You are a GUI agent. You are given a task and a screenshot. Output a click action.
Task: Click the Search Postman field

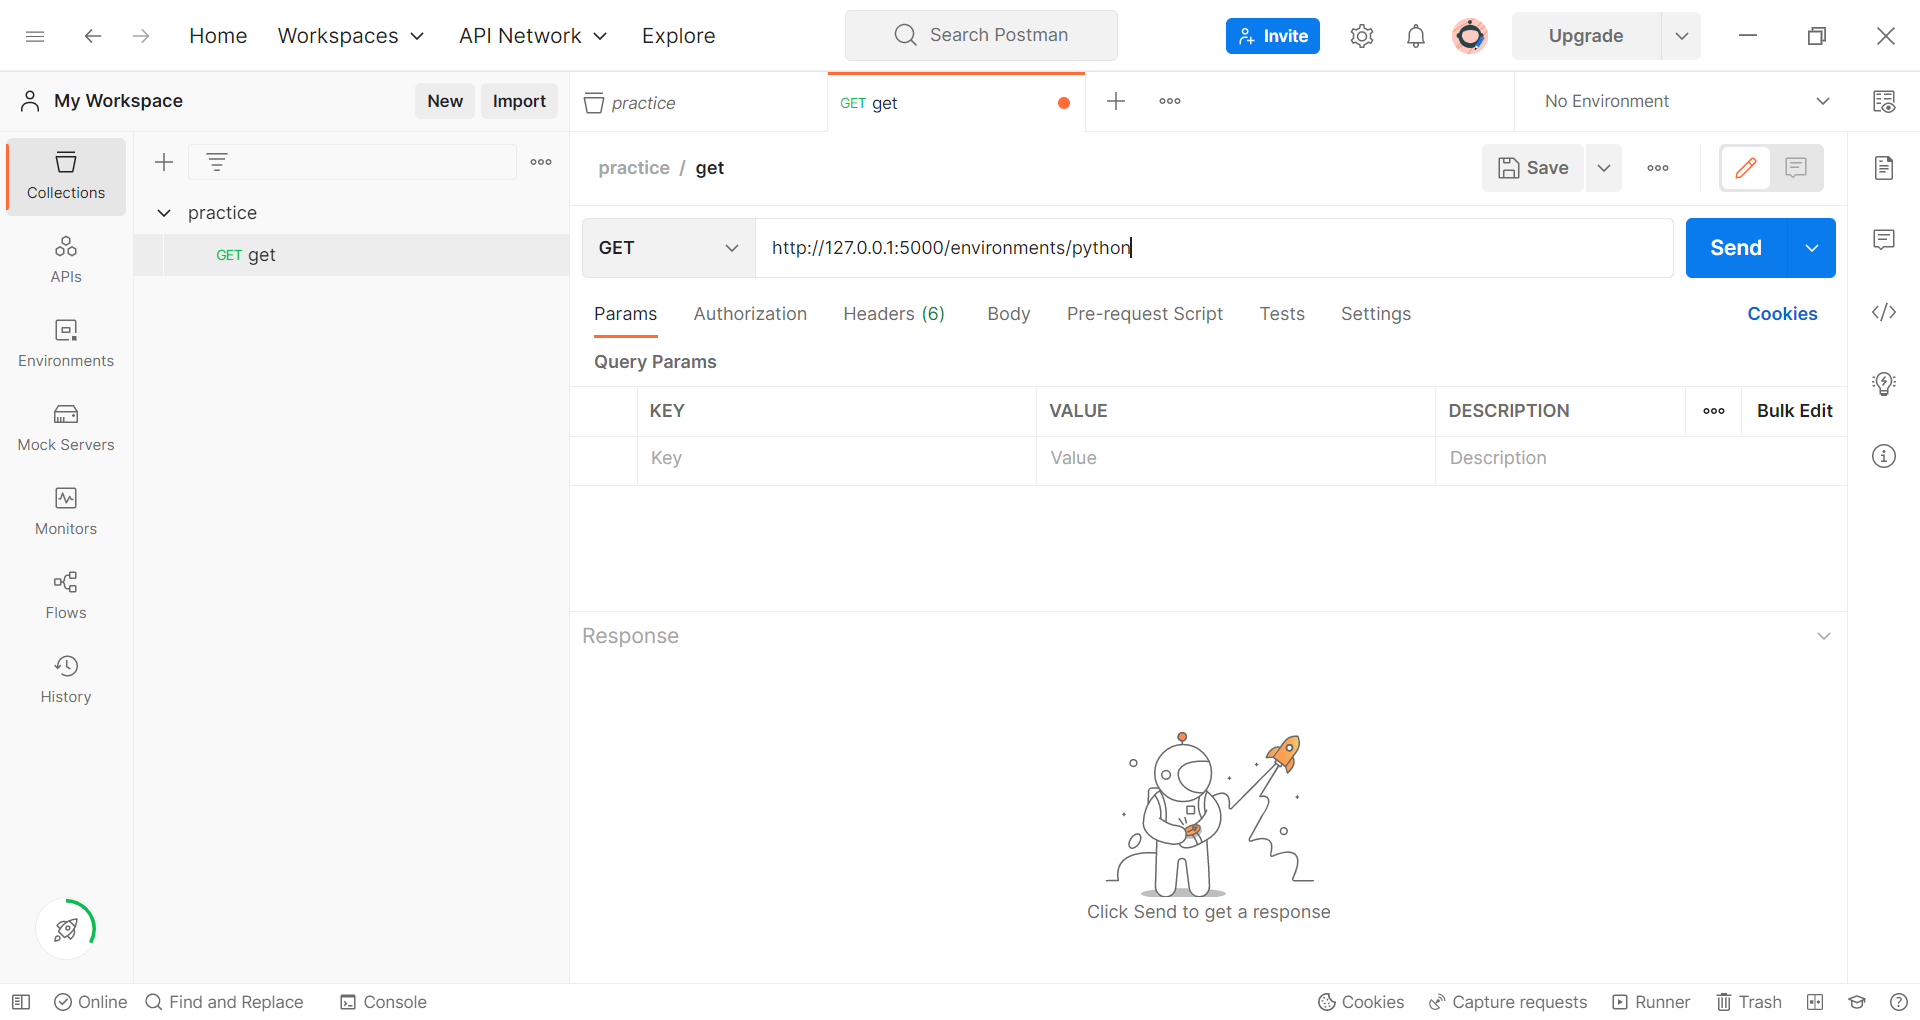(x=981, y=36)
